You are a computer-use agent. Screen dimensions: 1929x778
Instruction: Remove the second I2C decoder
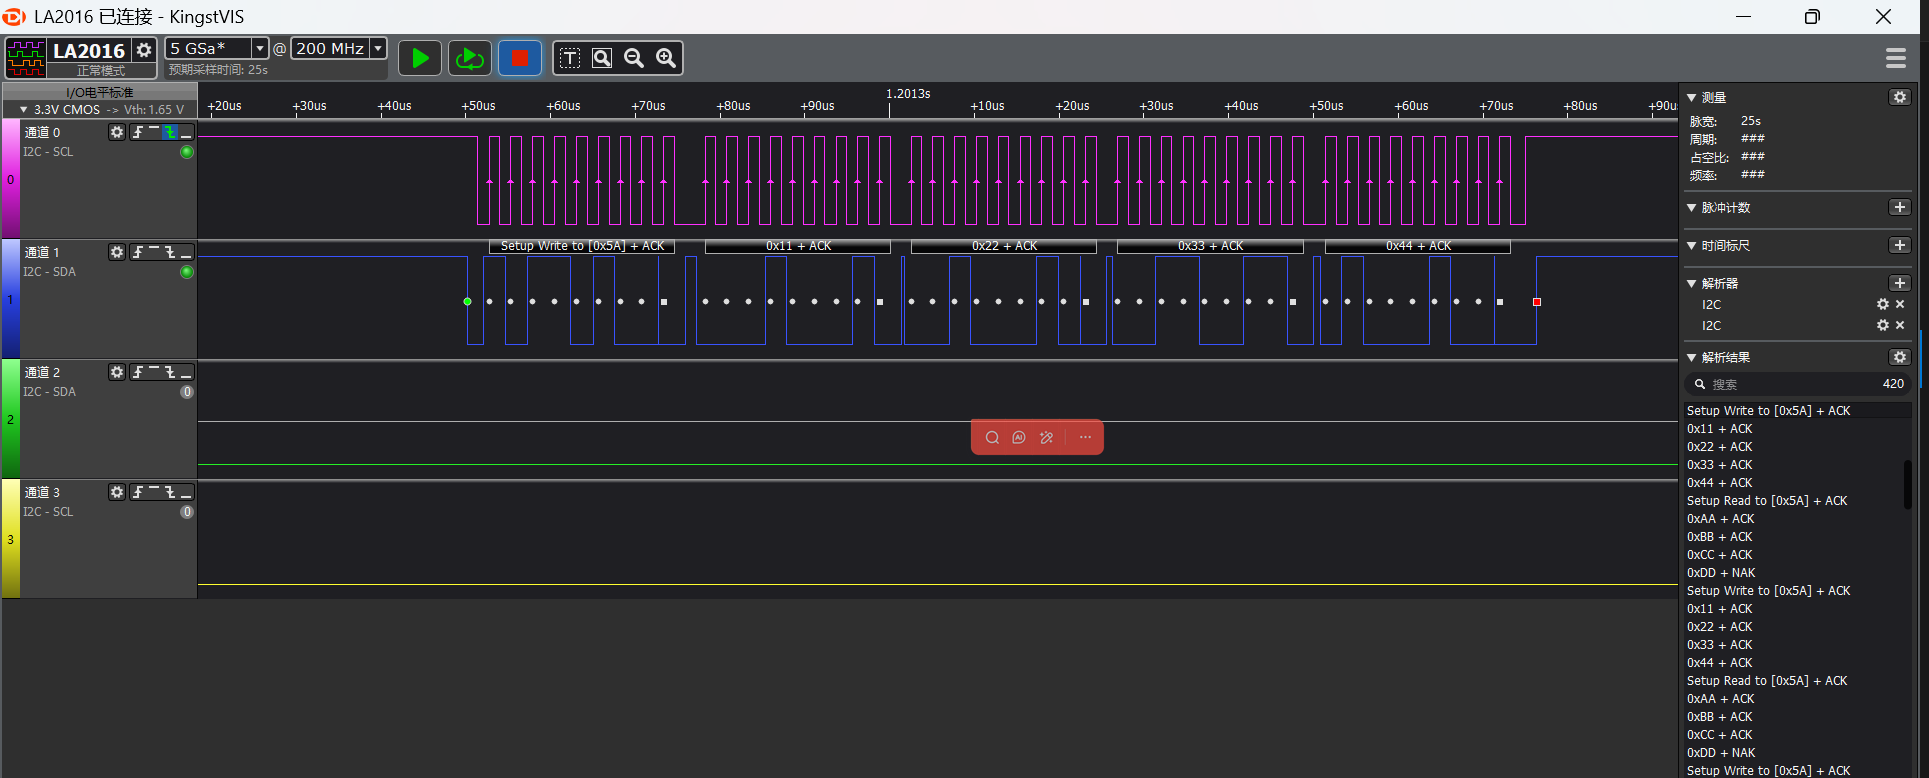coord(1900,326)
